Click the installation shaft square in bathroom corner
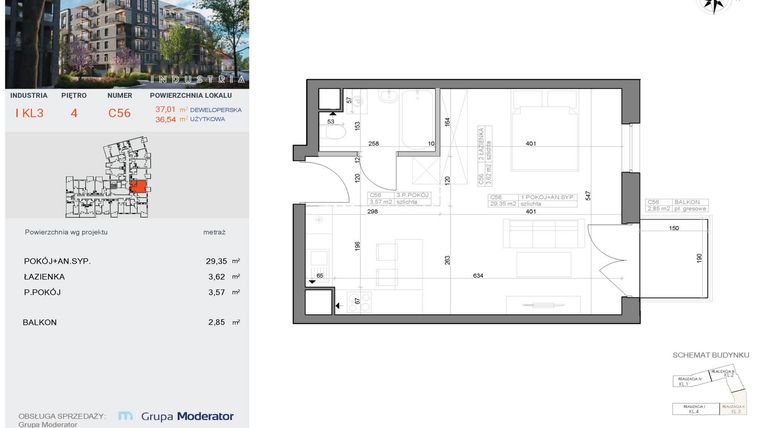This screenshot has width=760, height=428. (x=330, y=99)
